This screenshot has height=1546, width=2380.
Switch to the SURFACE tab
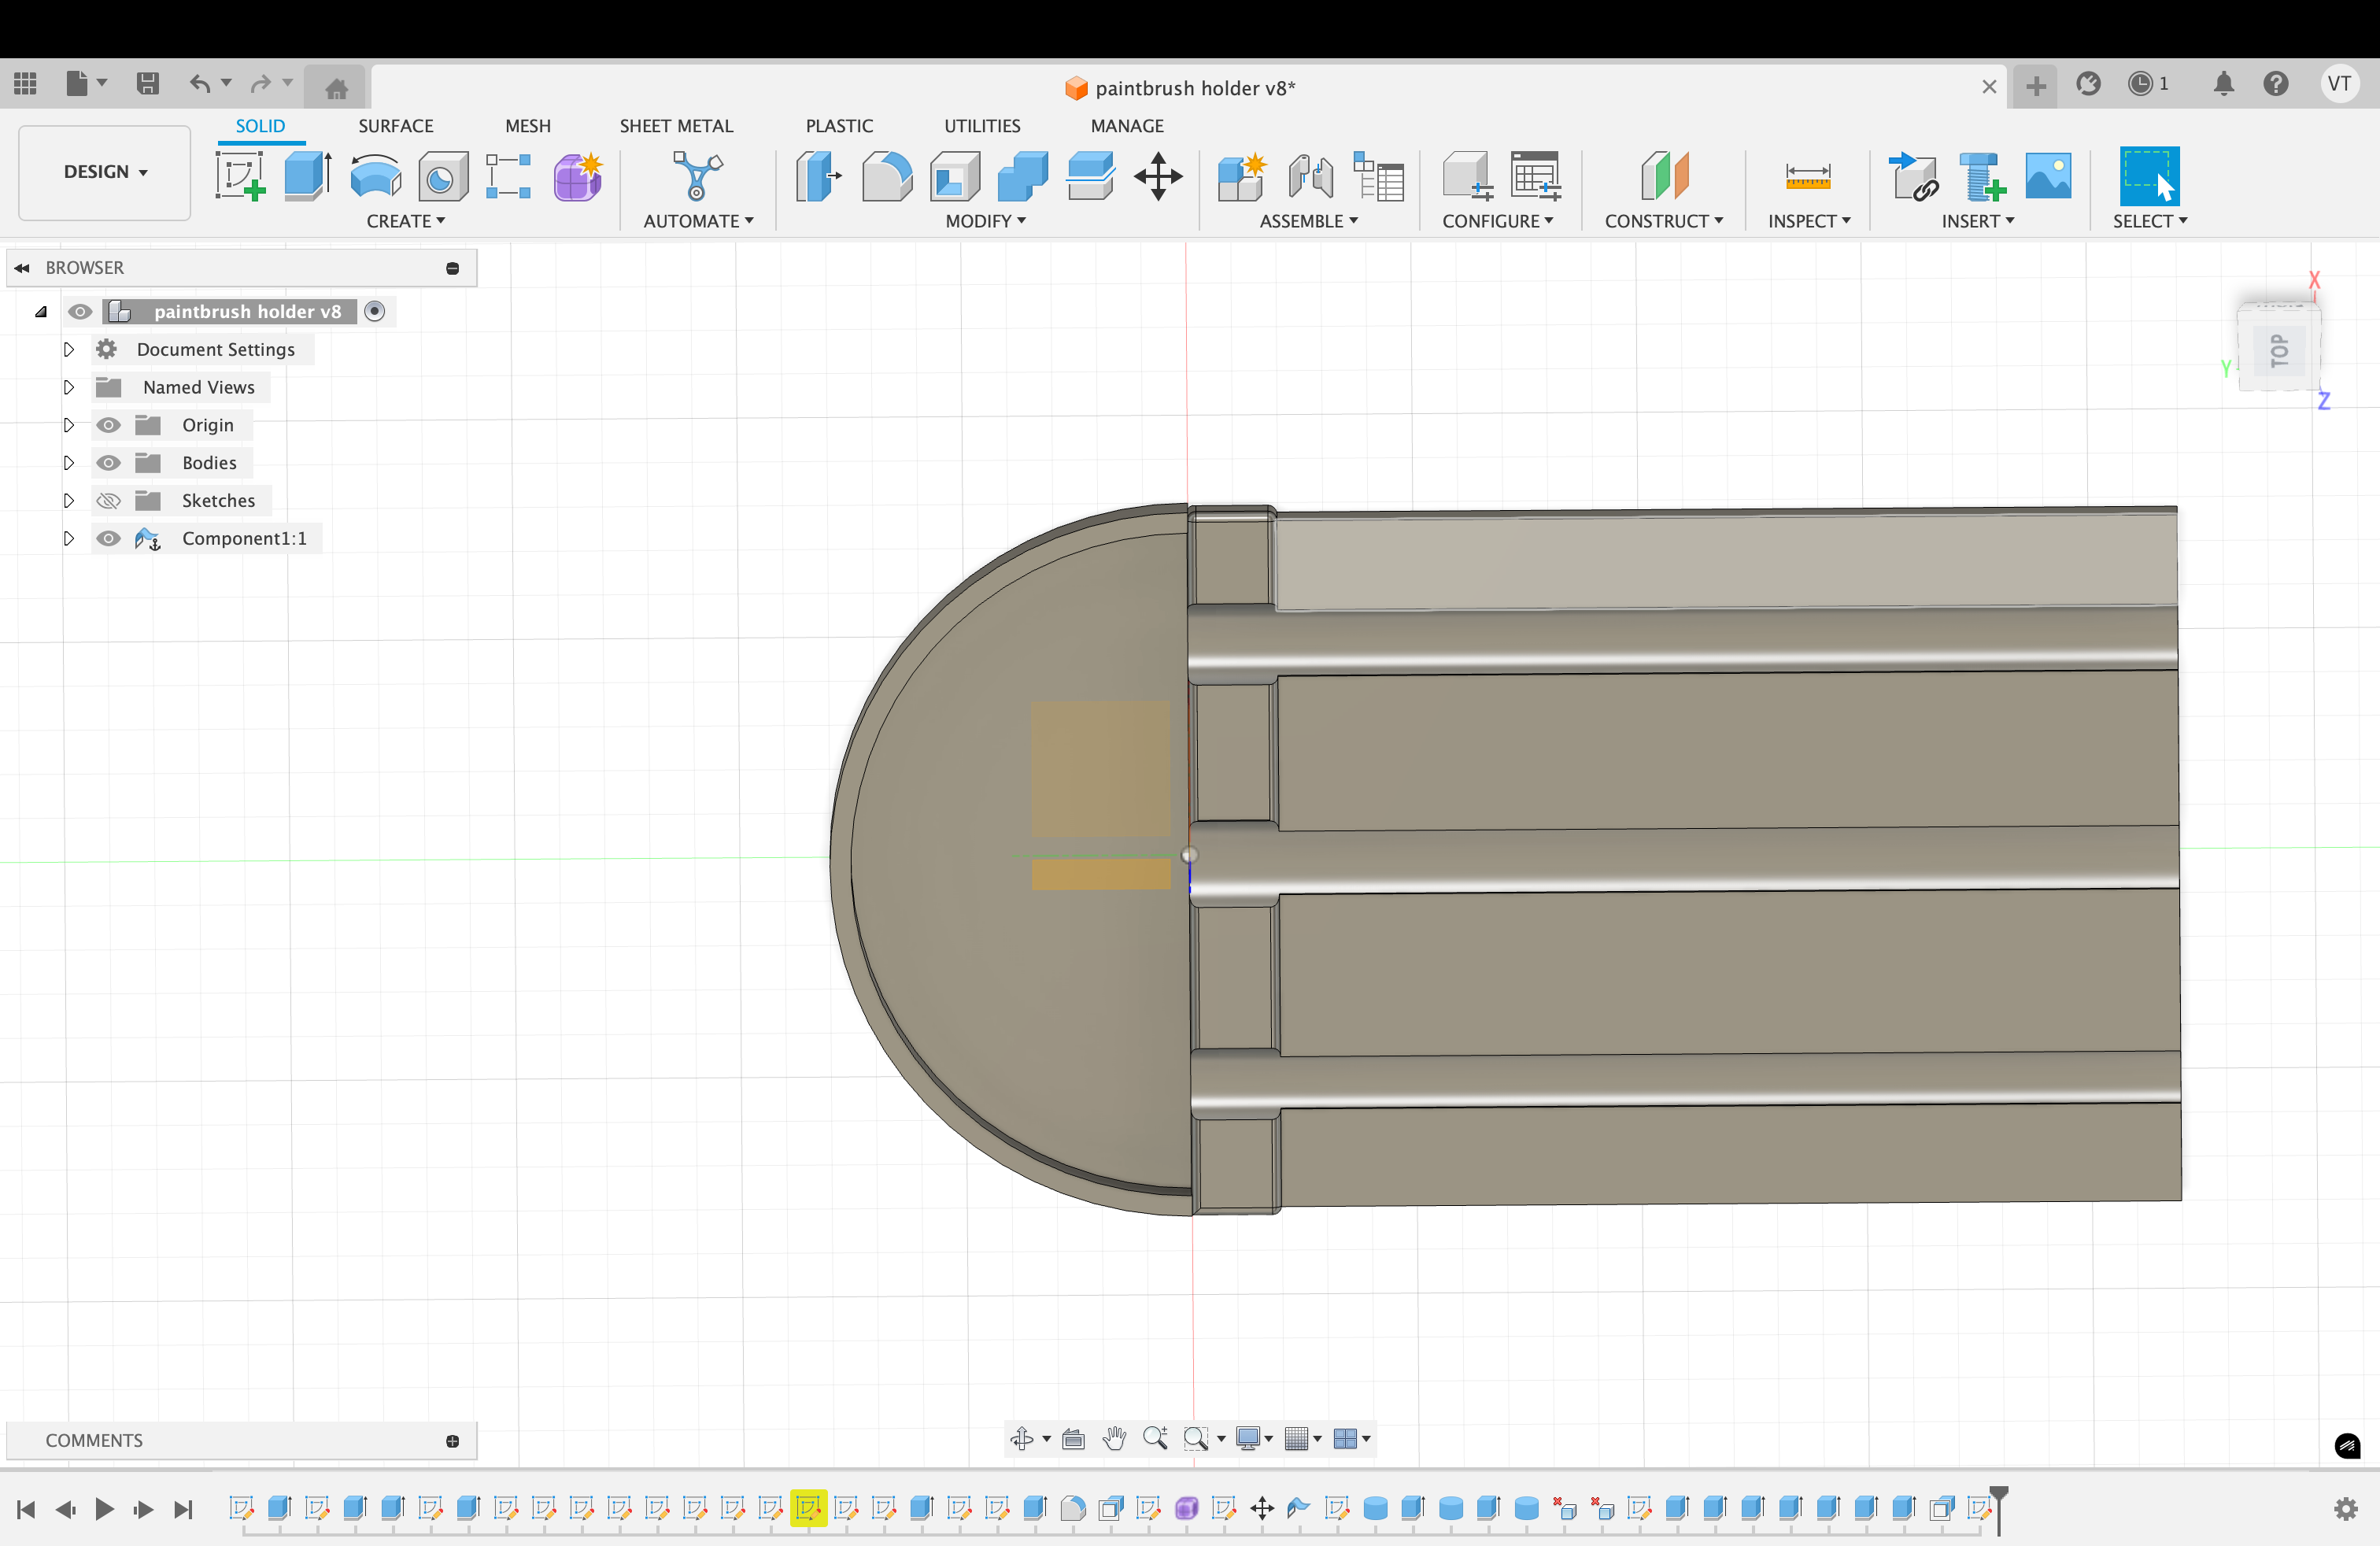pos(395,126)
